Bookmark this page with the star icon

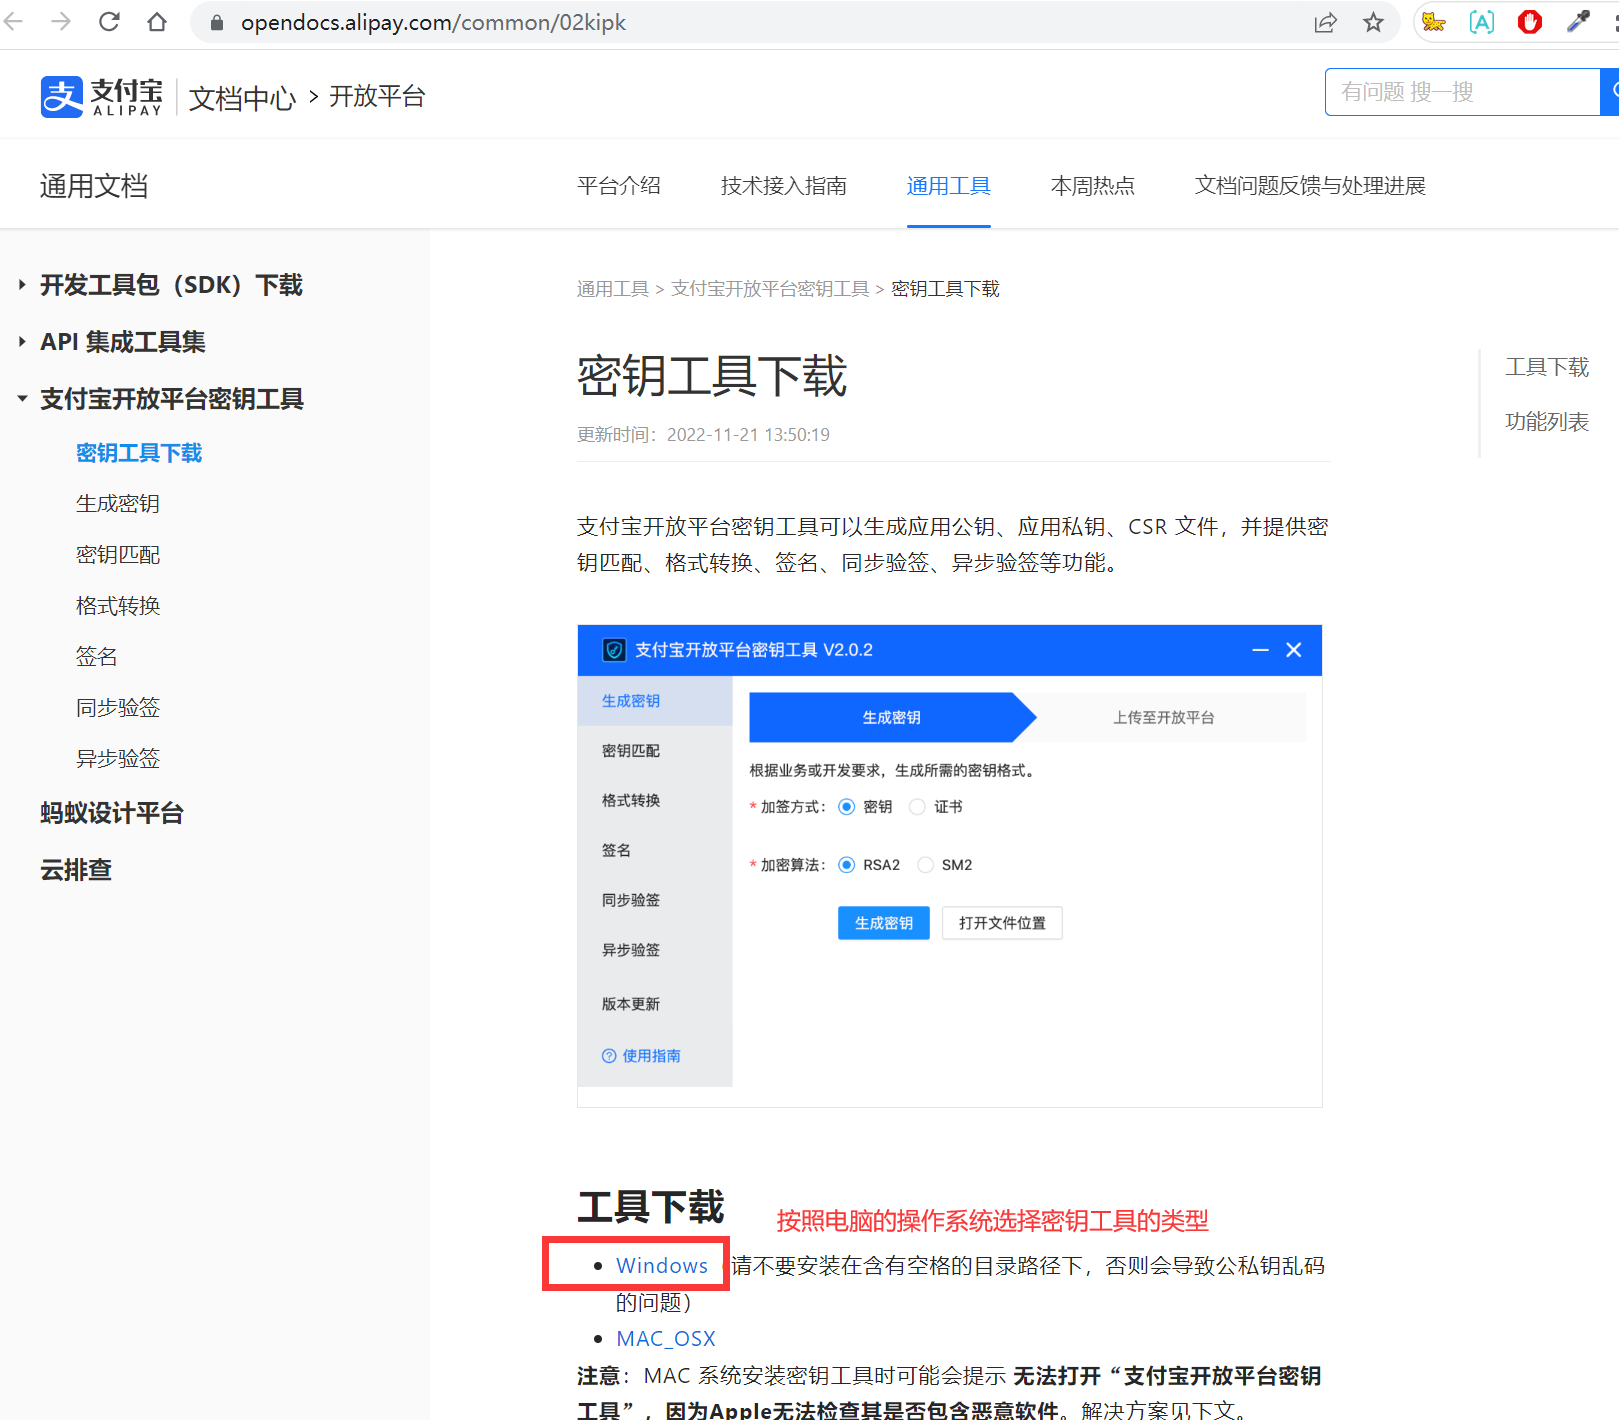tap(1373, 22)
